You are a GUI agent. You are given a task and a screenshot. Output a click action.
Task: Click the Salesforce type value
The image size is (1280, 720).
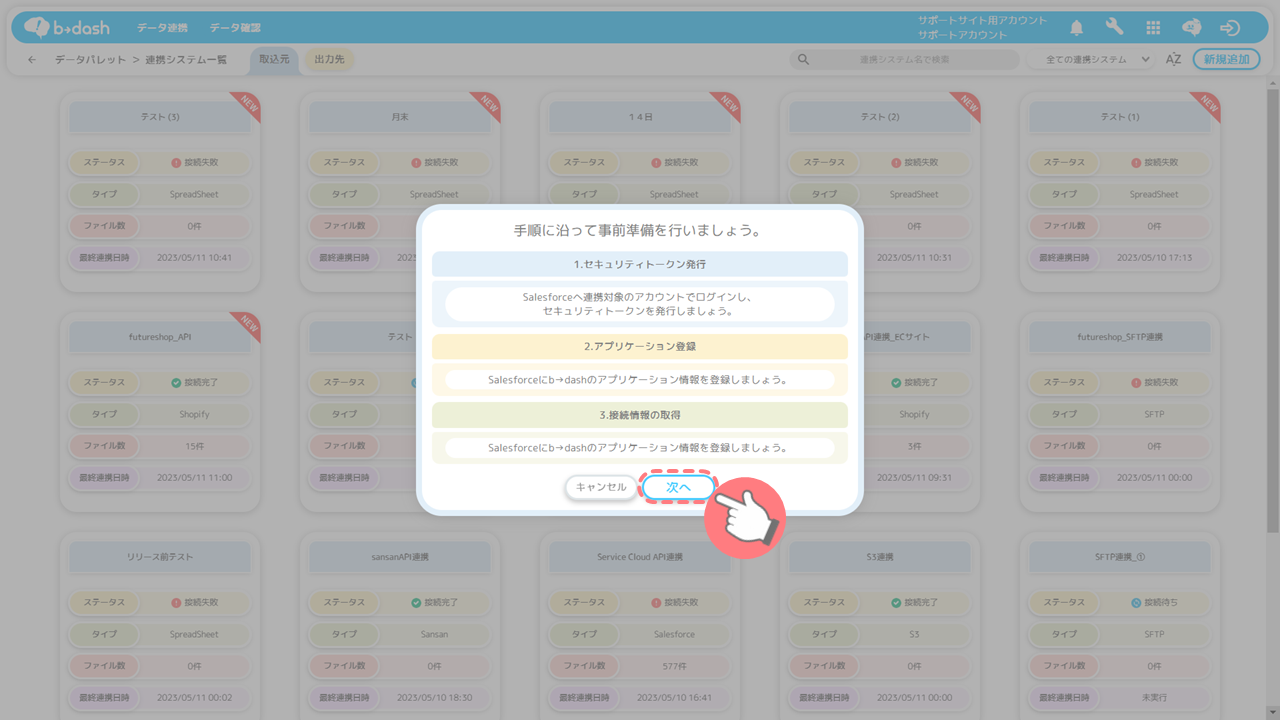click(674, 635)
